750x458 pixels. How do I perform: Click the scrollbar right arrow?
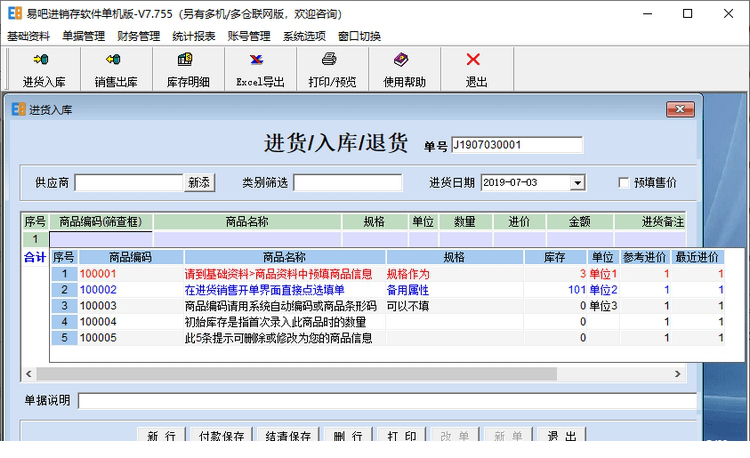[x=678, y=374]
